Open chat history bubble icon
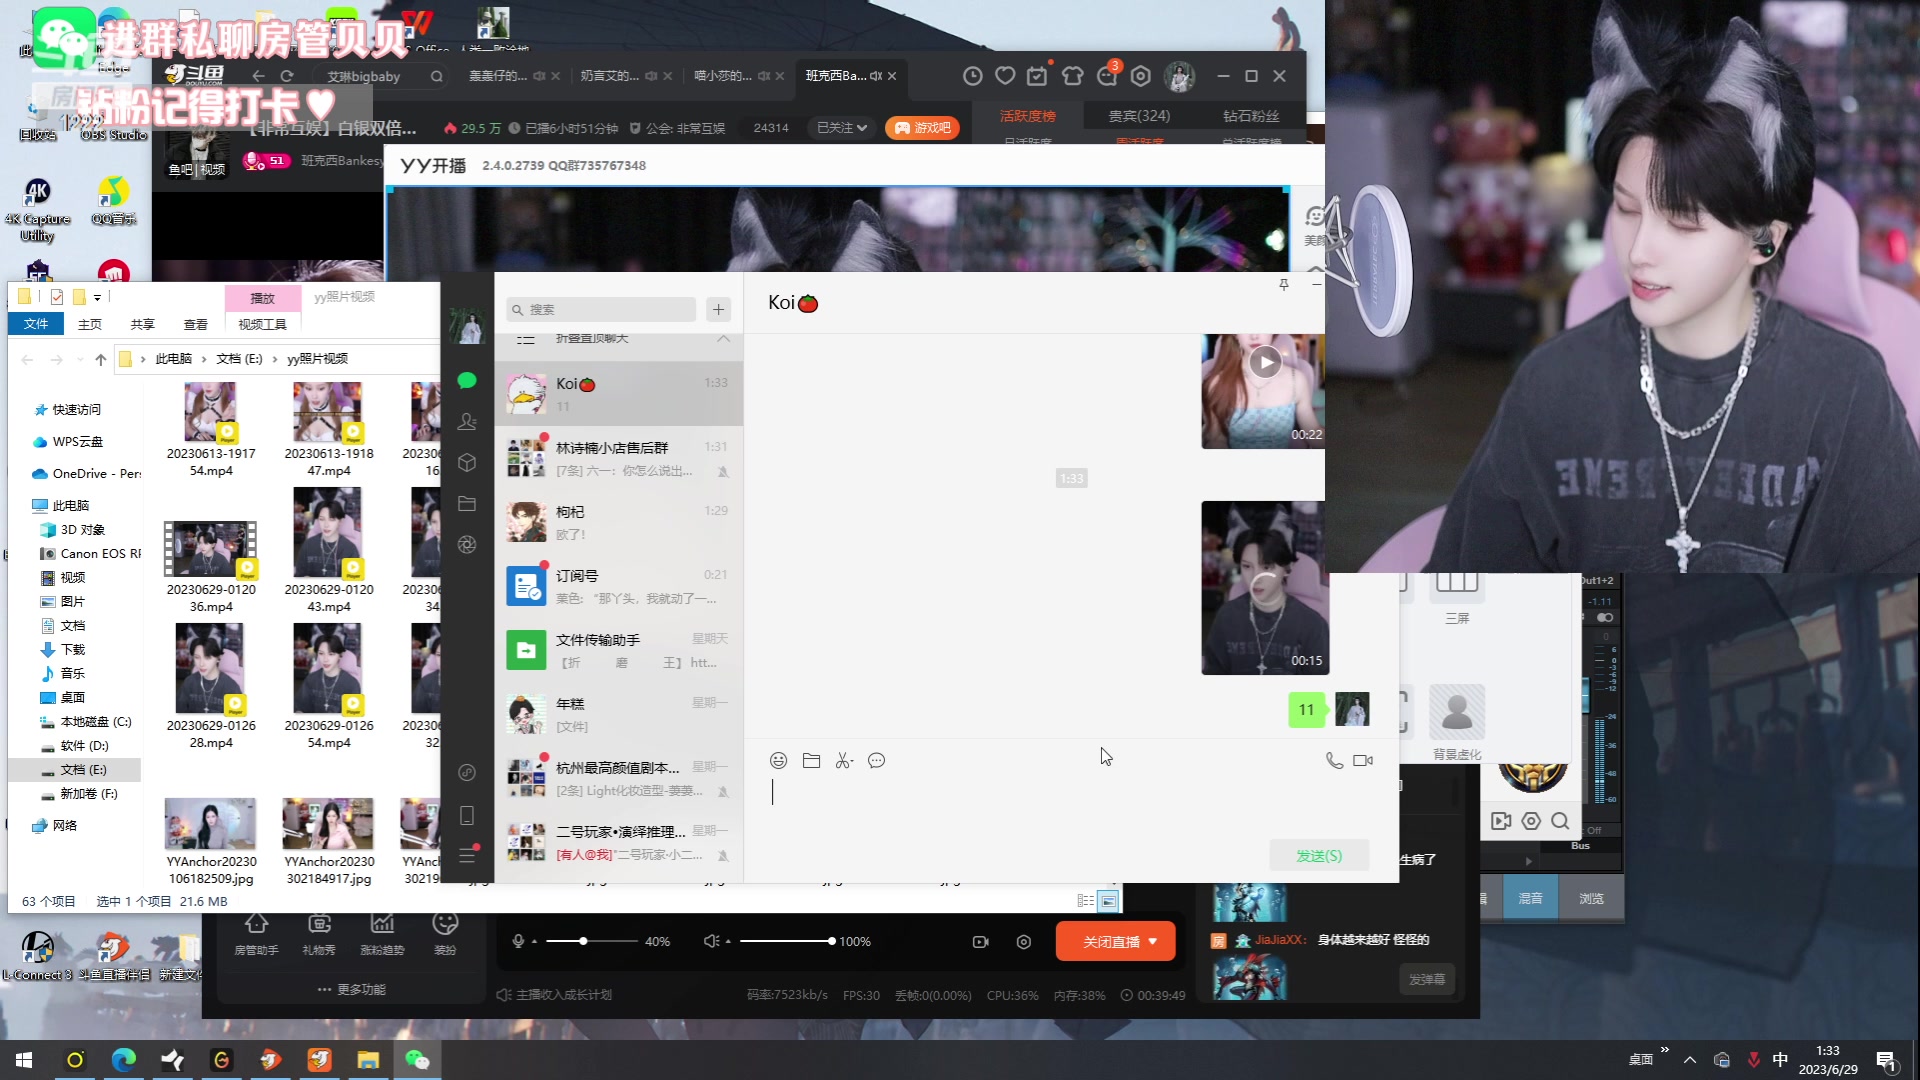The width and height of the screenshot is (1920, 1080). pos(877,761)
